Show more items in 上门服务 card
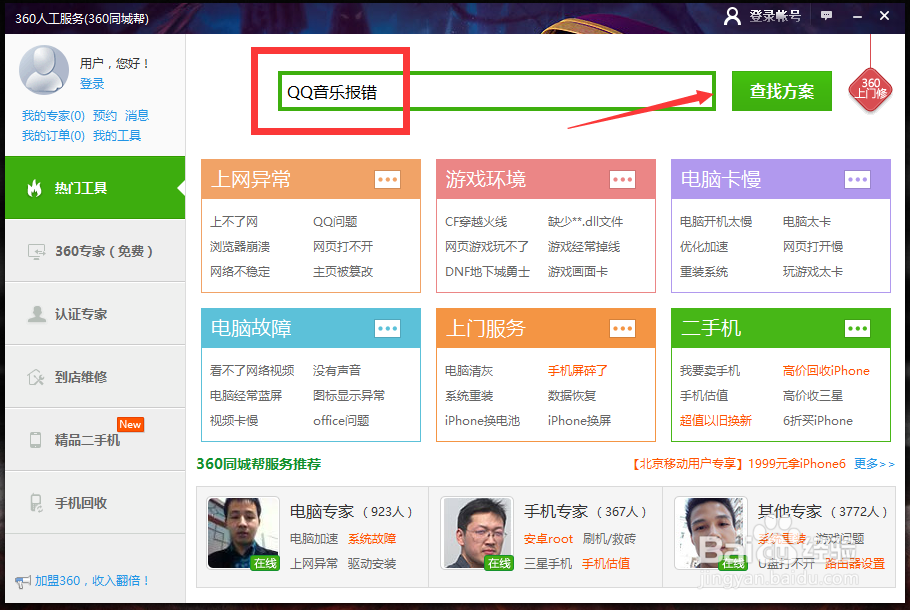This screenshot has width=910, height=610. point(622,329)
